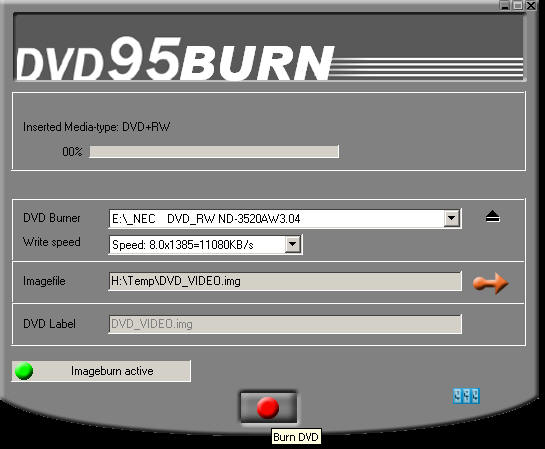Click the green Imageburn status light
This screenshot has height=449, width=545.
24,371
